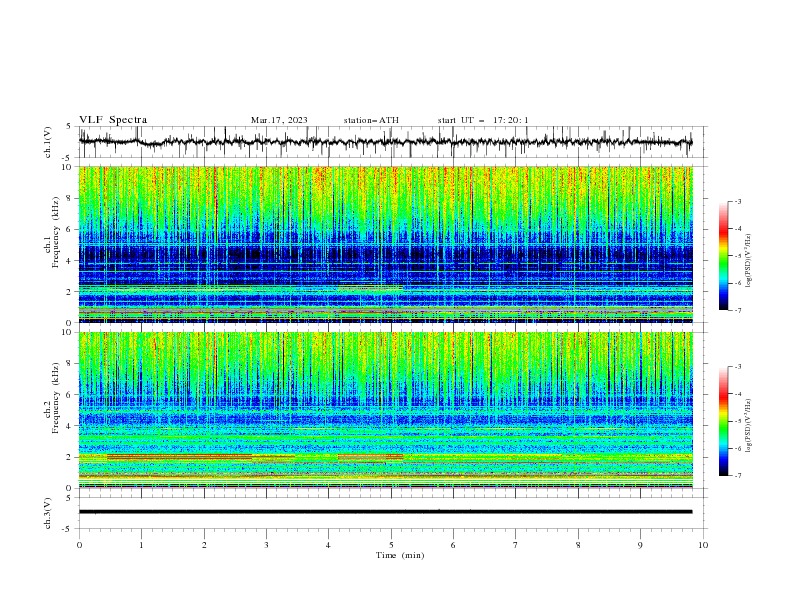This screenshot has width=792, height=612.
Task: Click the 'VLF Spectra' title text
Action: (x=113, y=120)
